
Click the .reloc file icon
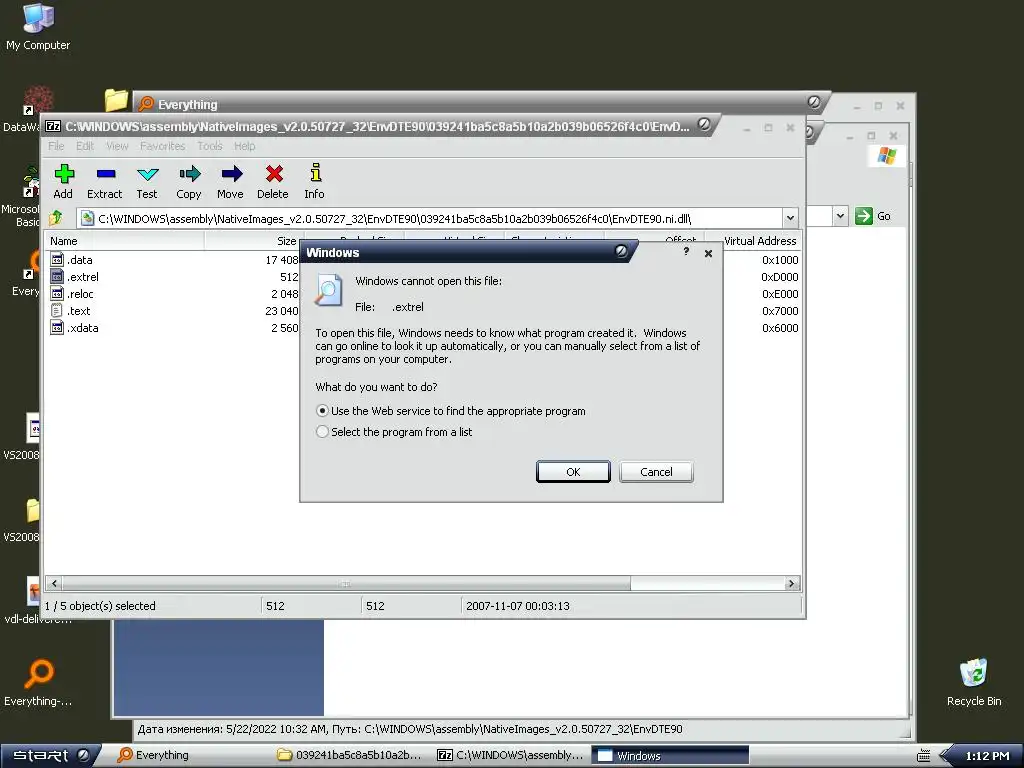pyautogui.click(x=57, y=293)
